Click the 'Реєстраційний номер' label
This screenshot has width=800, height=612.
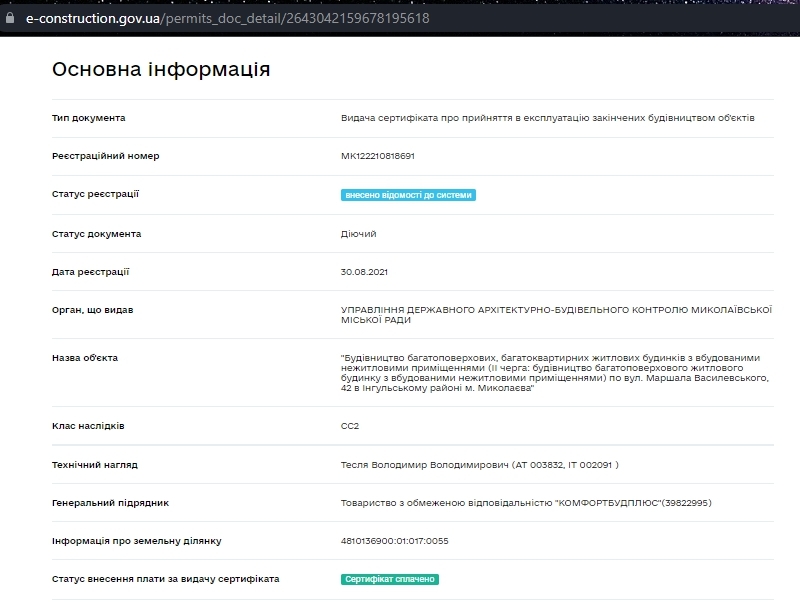(x=106, y=156)
